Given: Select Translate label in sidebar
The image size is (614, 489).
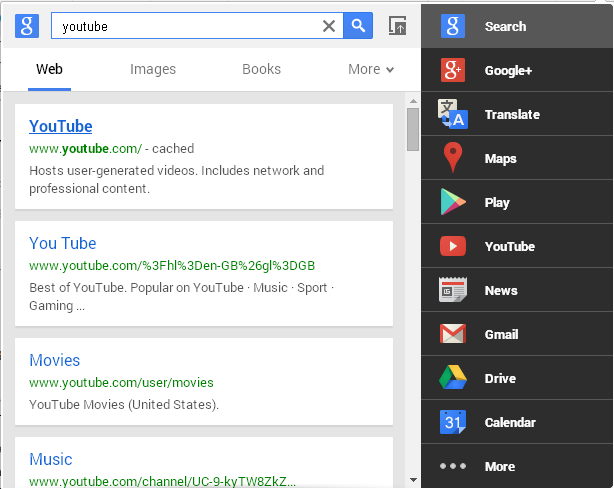Looking at the screenshot, I should (x=512, y=114).
